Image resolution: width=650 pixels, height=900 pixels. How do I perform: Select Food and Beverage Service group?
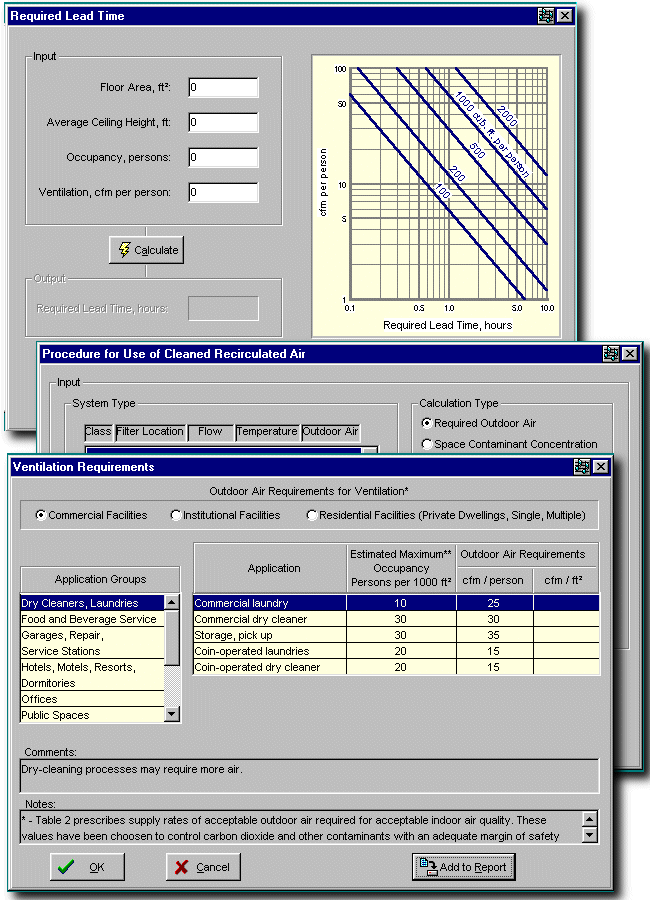[x=90, y=619]
